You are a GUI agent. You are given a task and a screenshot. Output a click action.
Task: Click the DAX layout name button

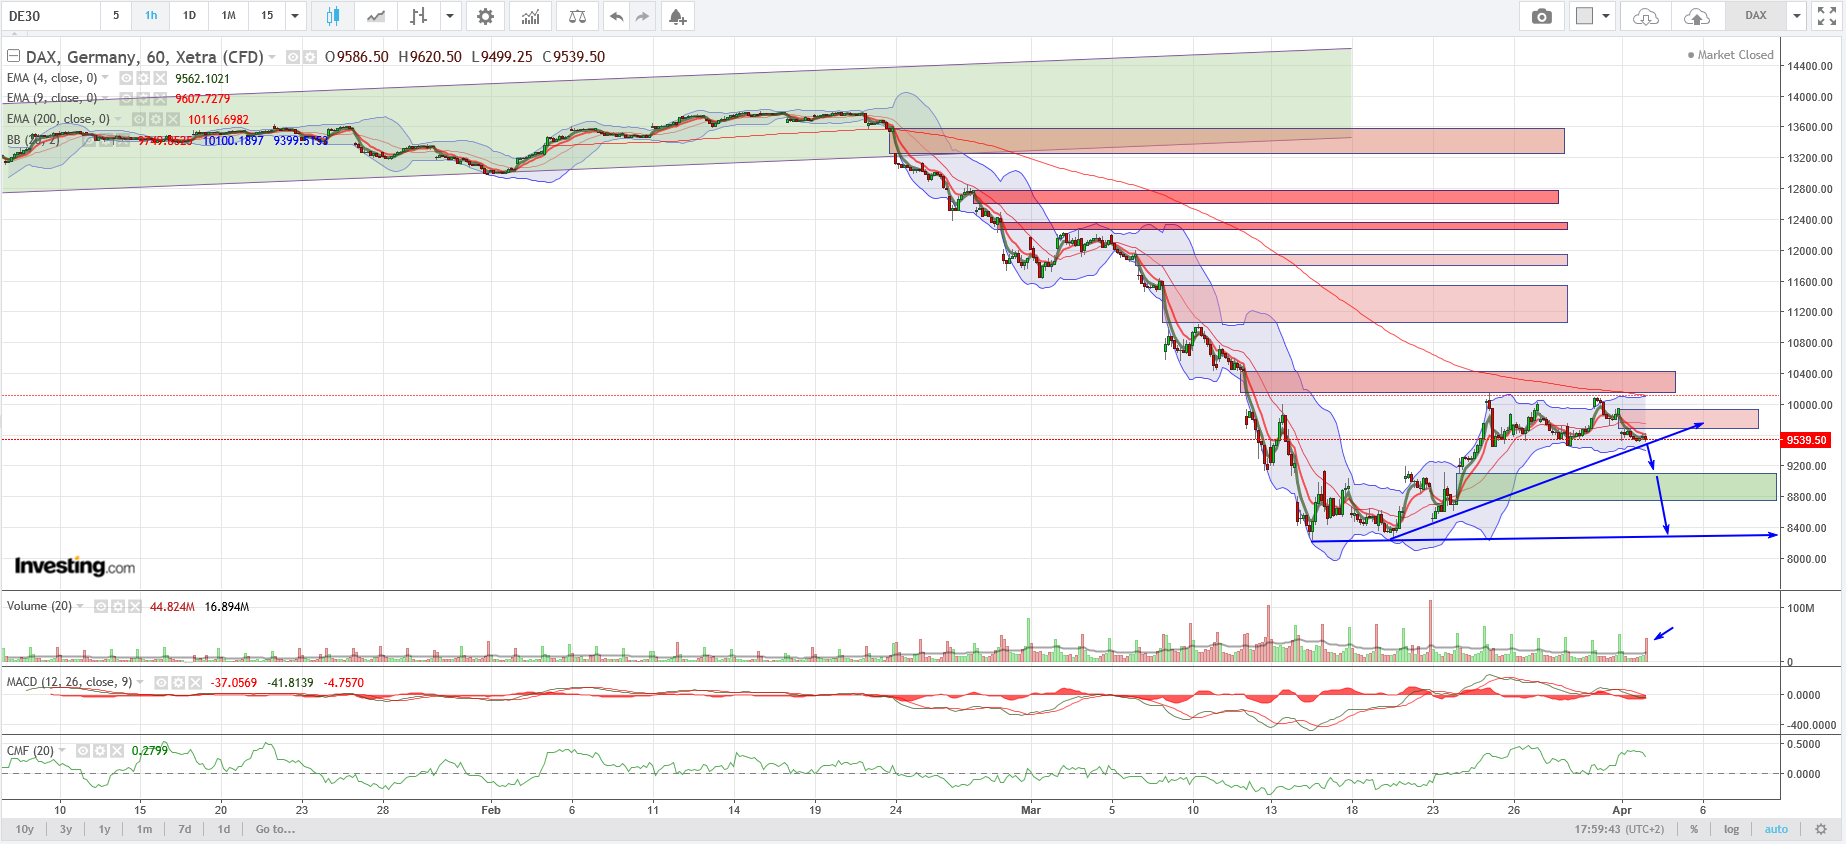click(x=1756, y=16)
